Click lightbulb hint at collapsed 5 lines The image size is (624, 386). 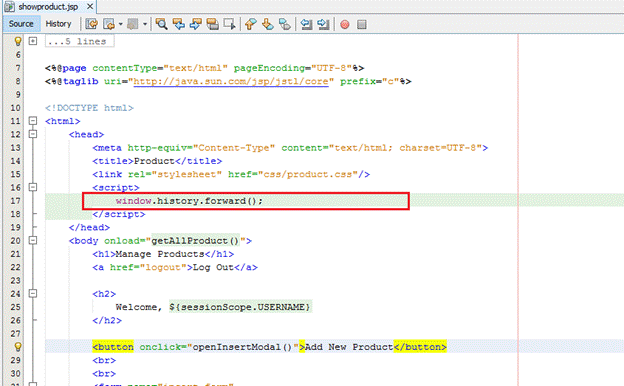(18, 41)
